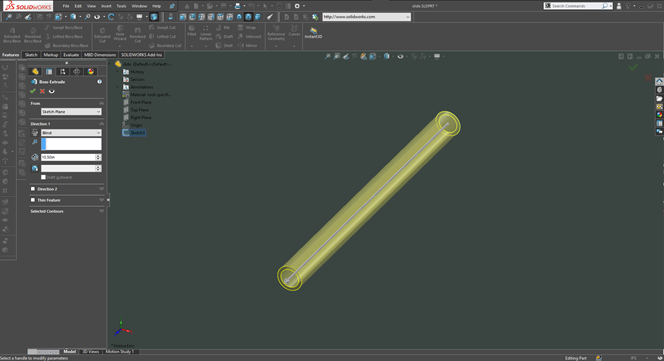Open the Appearances color ball in the right task pane
Image resolution: width=664 pixels, height=361 pixels.
tap(659, 115)
